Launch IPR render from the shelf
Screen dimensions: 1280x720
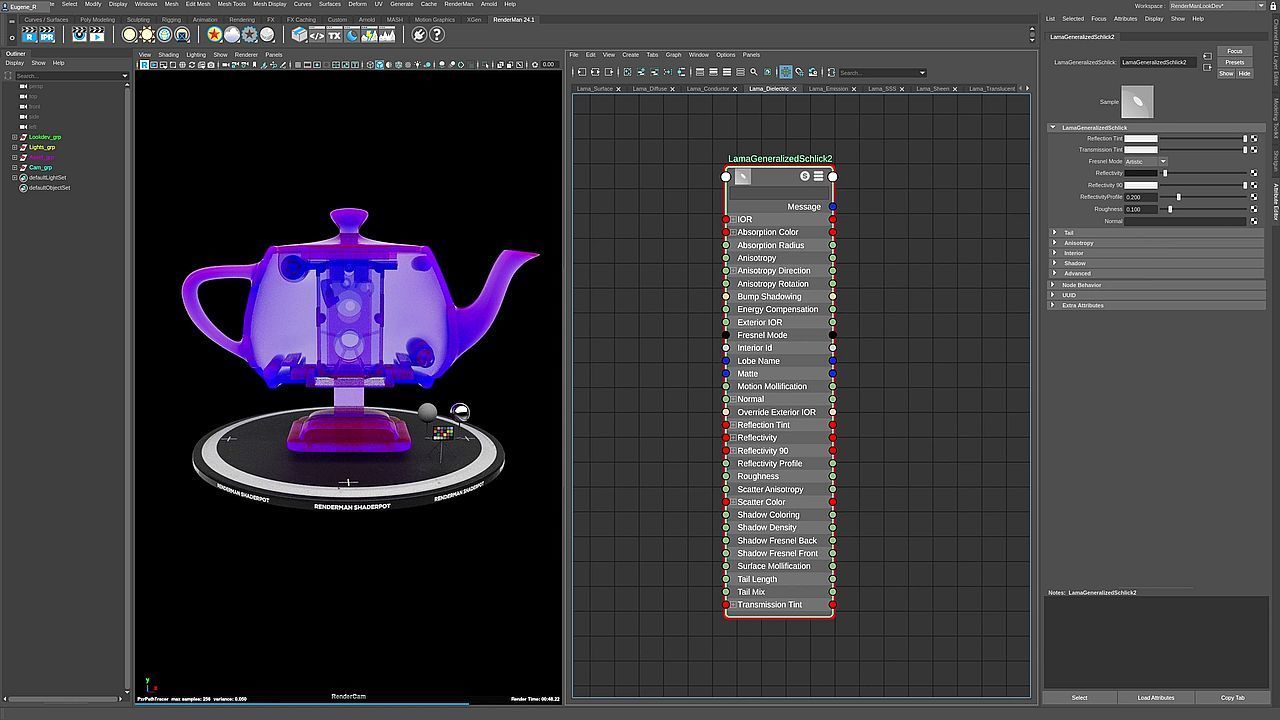(x=46, y=35)
